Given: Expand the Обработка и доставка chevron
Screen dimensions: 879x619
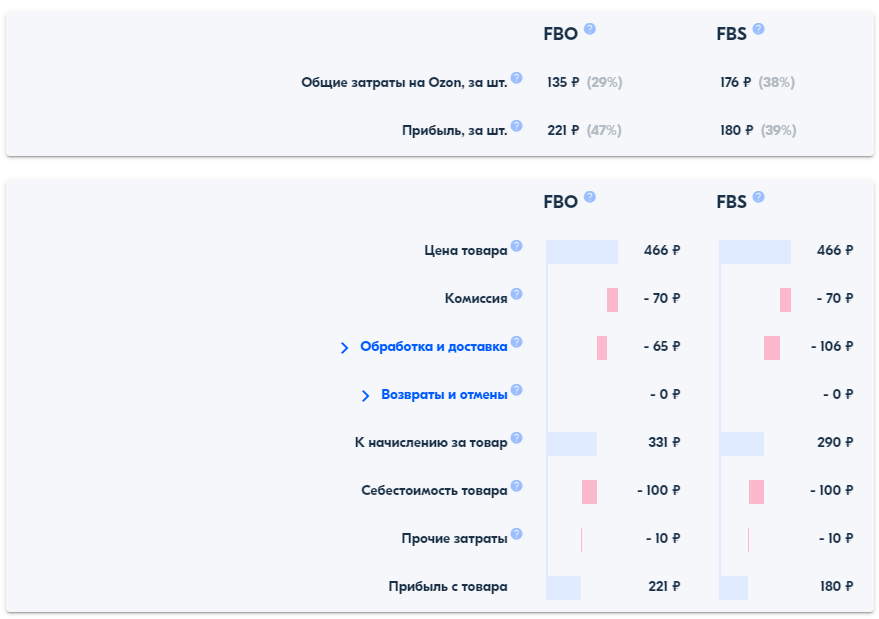Looking at the screenshot, I should coord(345,347).
